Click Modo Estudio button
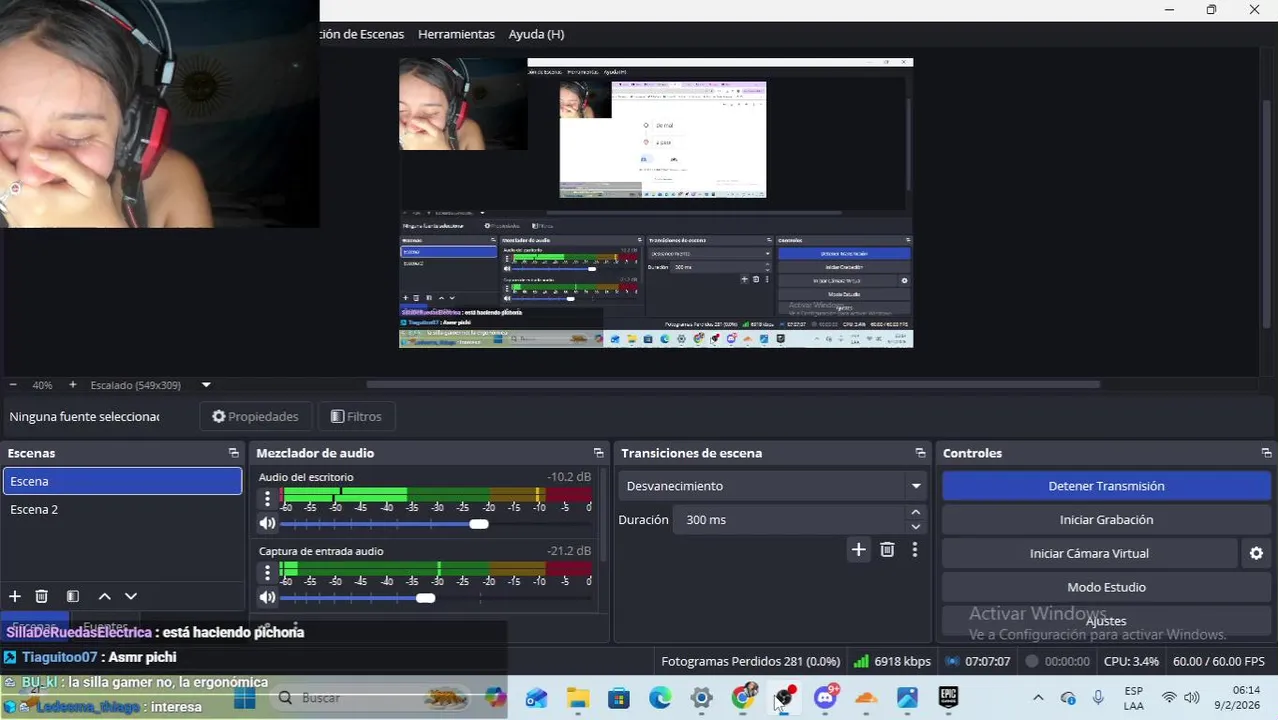 [x=1106, y=587]
